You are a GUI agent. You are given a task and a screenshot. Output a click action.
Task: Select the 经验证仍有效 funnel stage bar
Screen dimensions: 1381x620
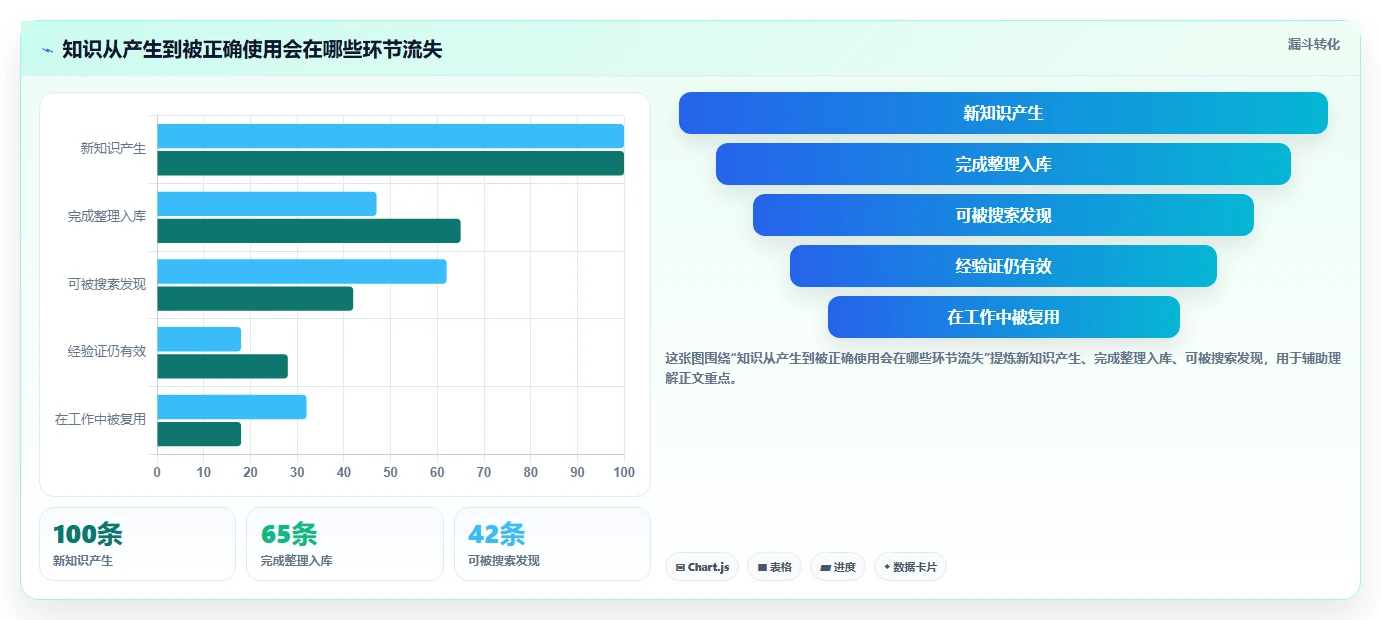pos(1003,266)
